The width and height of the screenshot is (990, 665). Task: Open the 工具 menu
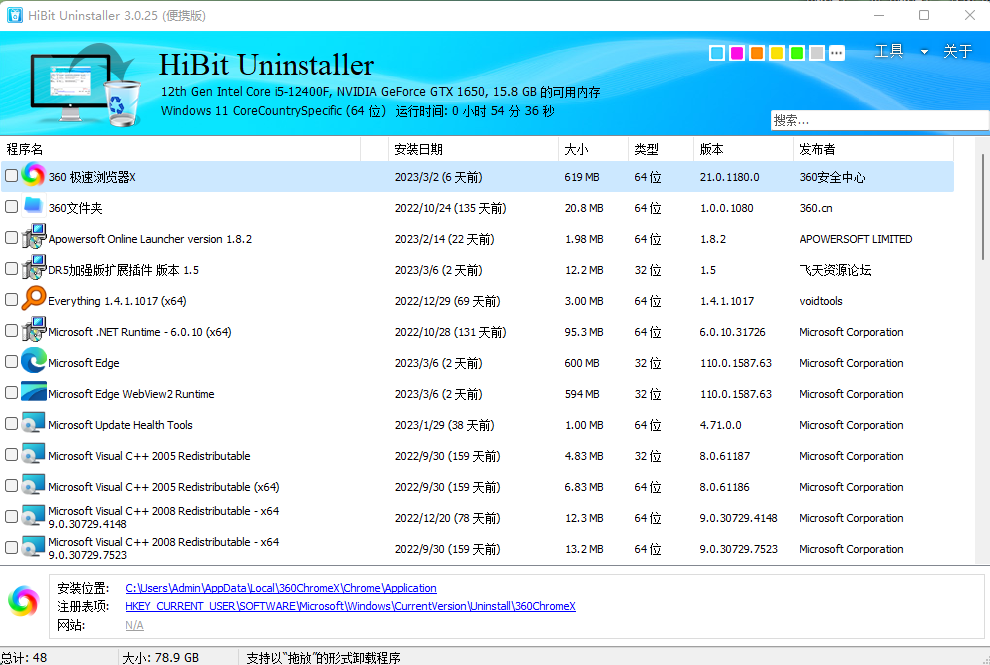coord(889,52)
